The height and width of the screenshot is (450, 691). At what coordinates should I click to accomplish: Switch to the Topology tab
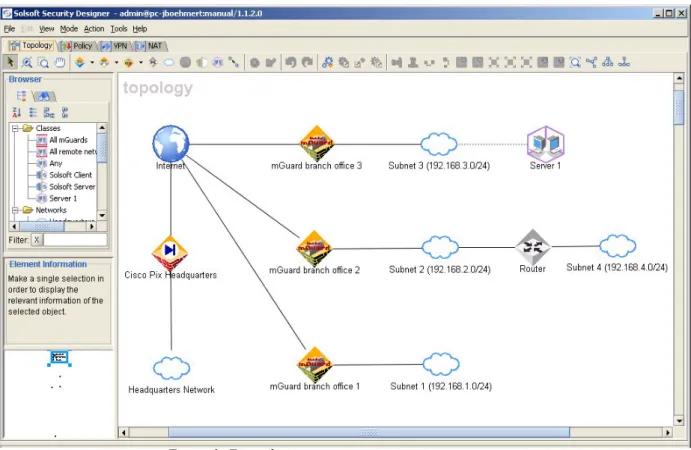pyautogui.click(x=31, y=45)
